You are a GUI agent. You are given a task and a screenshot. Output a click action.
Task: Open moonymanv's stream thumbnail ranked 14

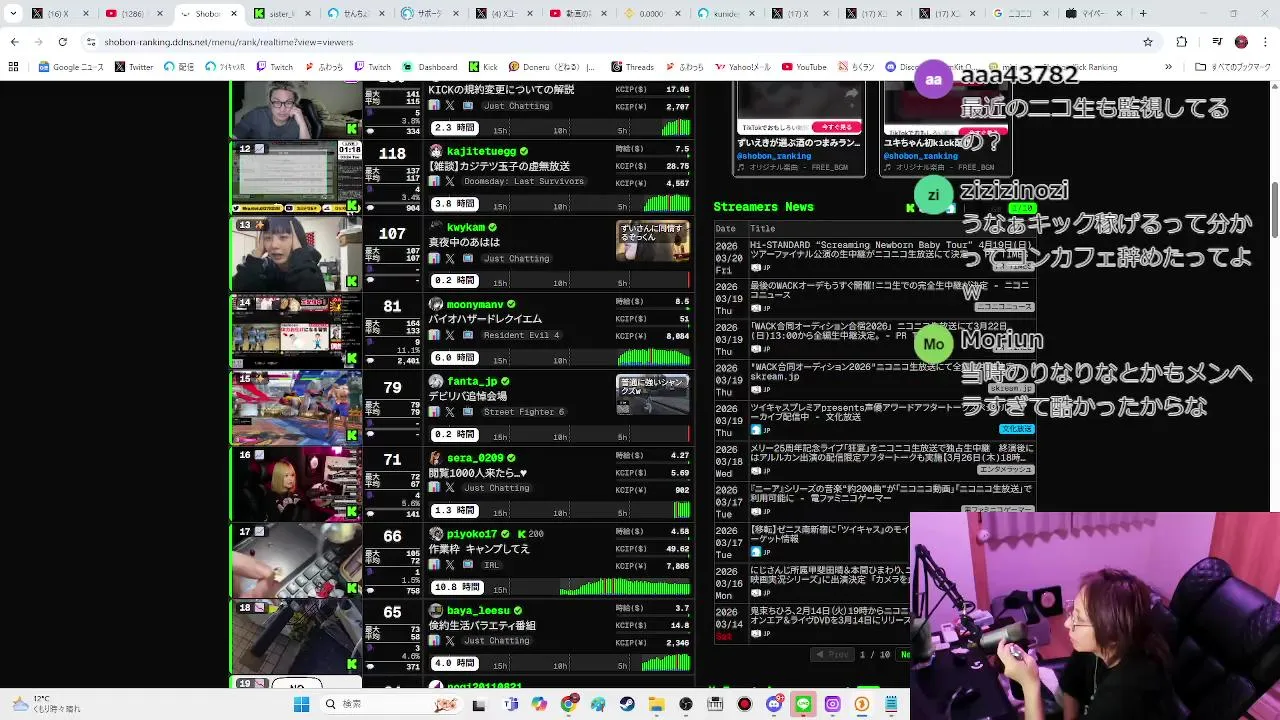point(296,331)
